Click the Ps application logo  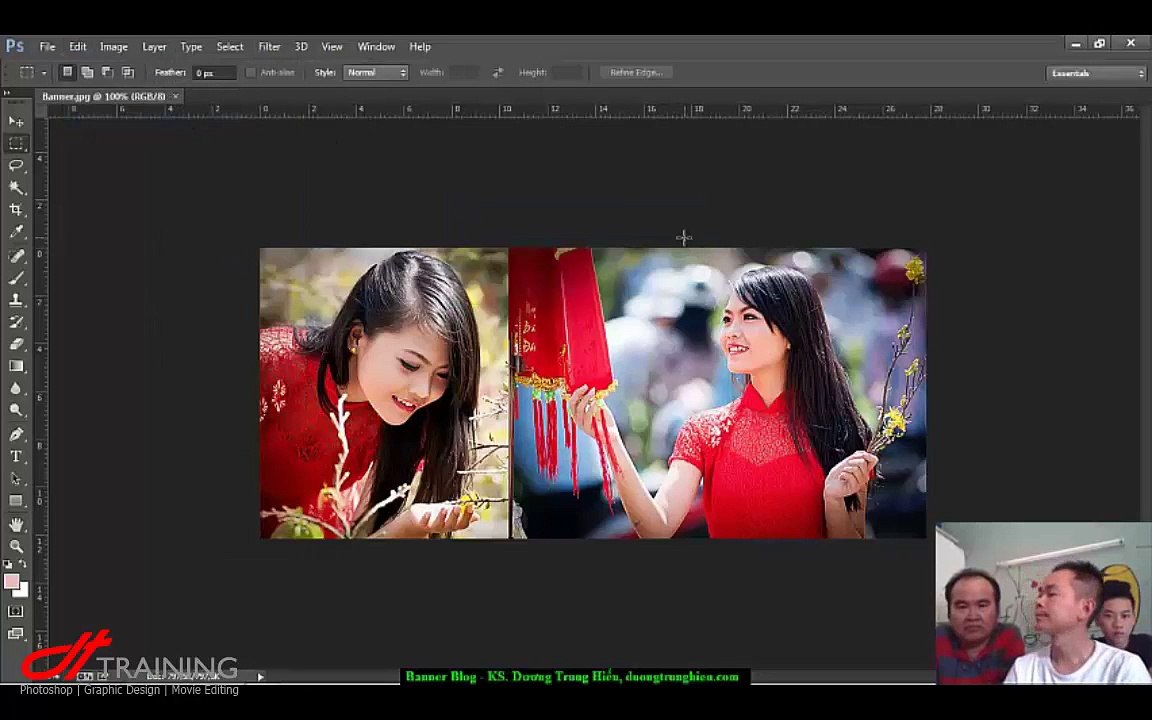pyautogui.click(x=15, y=46)
